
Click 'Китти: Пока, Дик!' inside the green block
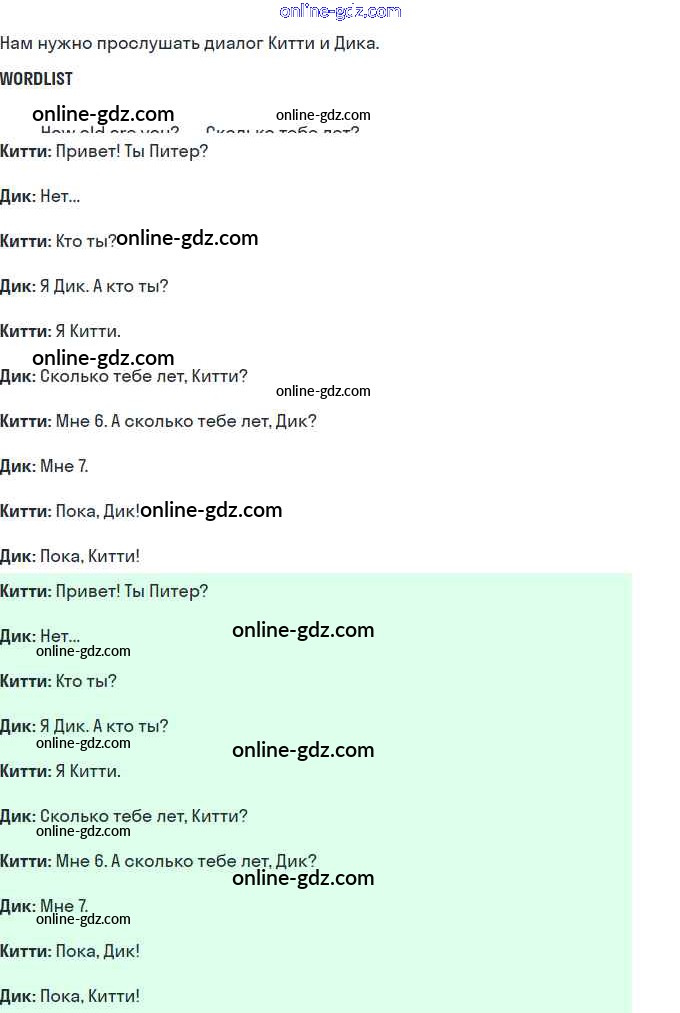click(70, 952)
